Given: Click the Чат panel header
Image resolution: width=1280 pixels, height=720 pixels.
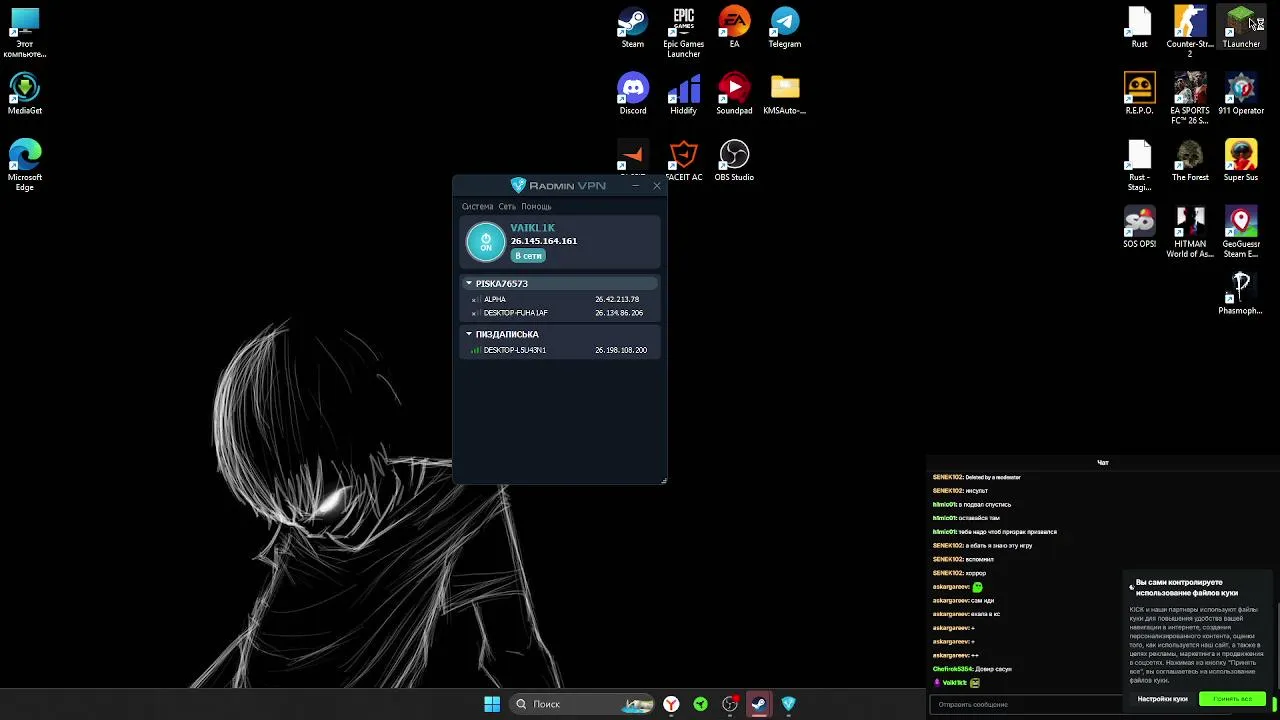Looking at the screenshot, I should pyautogui.click(x=1102, y=463).
